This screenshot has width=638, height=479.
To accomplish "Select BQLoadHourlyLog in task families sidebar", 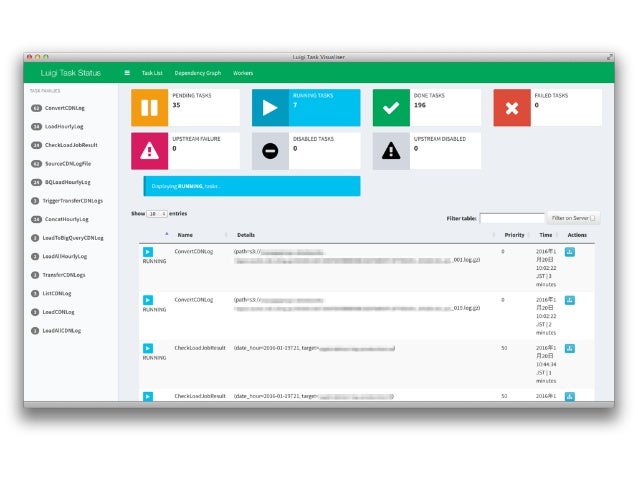I will tap(68, 182).
